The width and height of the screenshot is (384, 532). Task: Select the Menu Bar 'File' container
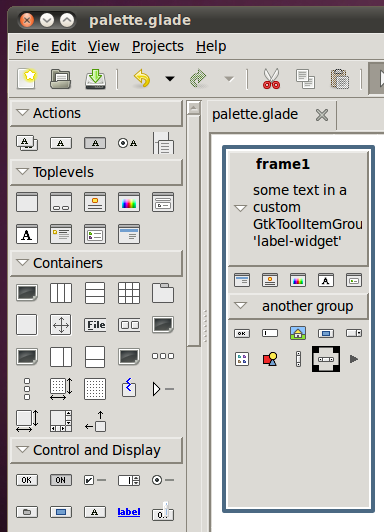[x=95, y=325]
